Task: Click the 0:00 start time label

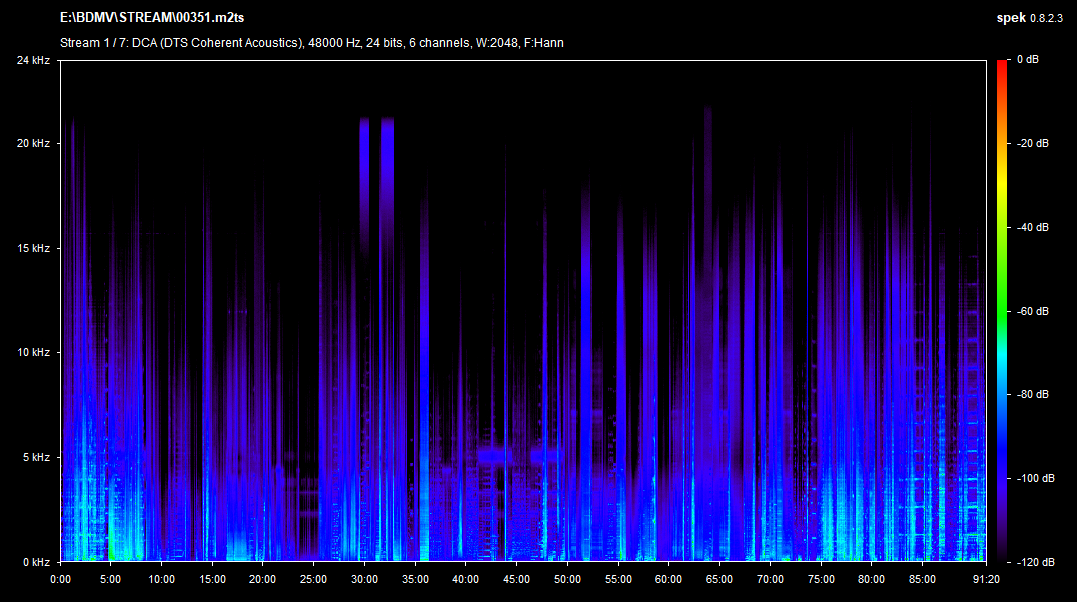Action: click(60, 579)
